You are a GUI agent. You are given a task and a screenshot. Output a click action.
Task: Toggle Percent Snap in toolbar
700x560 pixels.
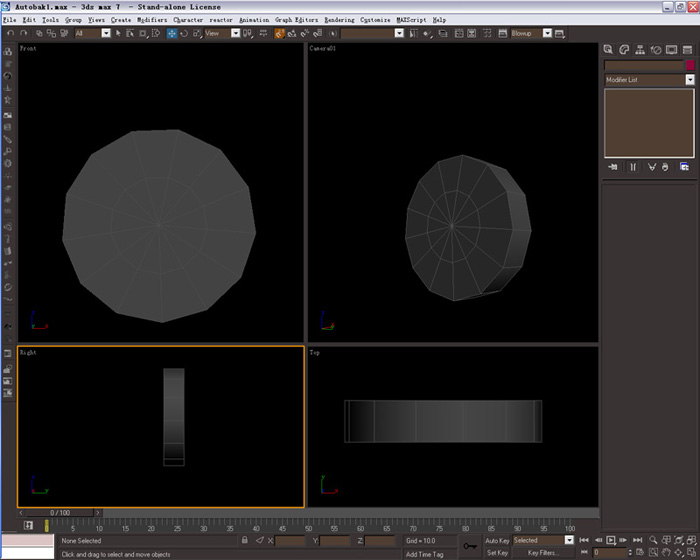coord(305,33)
